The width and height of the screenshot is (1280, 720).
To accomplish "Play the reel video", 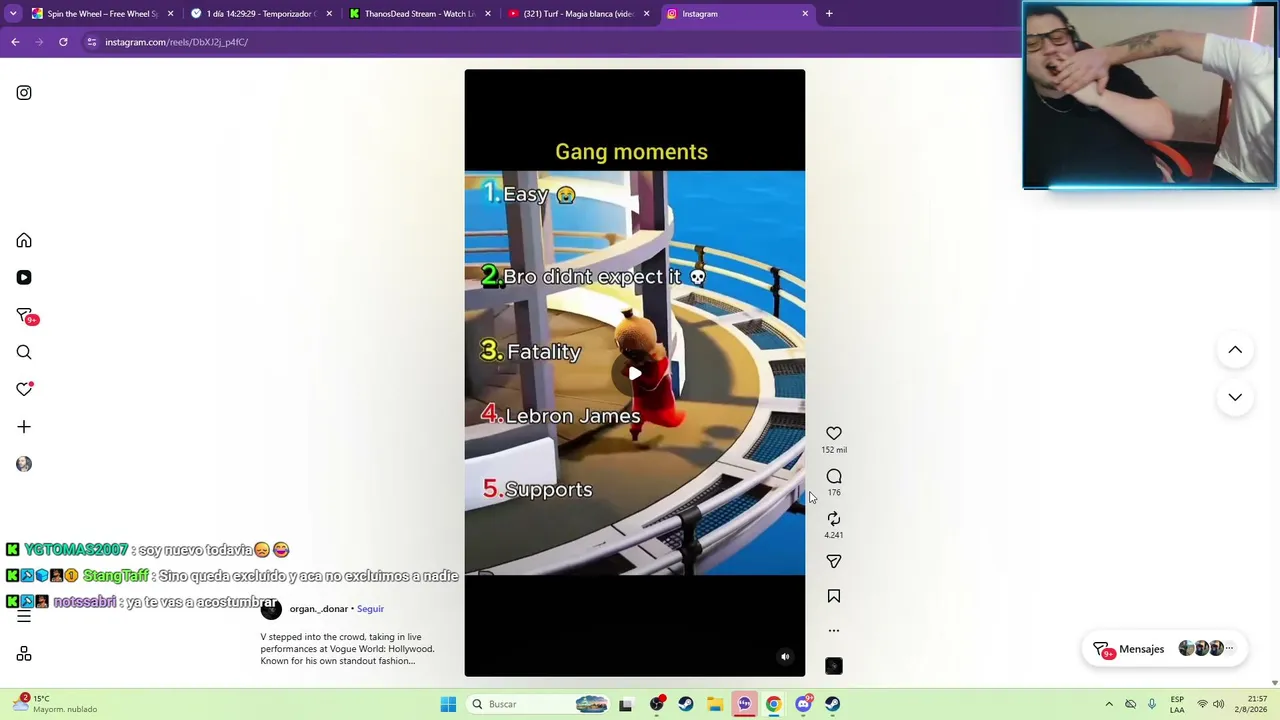I will click(635, 374).
